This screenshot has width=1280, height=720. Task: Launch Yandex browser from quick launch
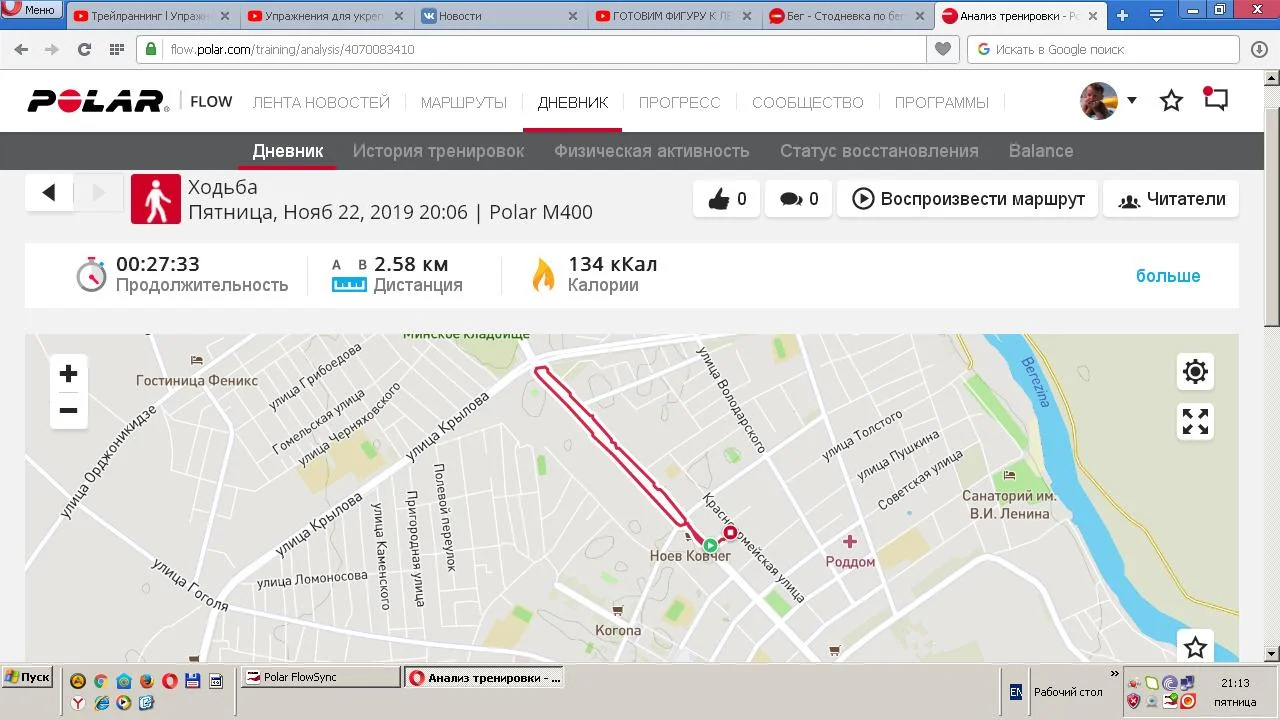coord(78,703)
